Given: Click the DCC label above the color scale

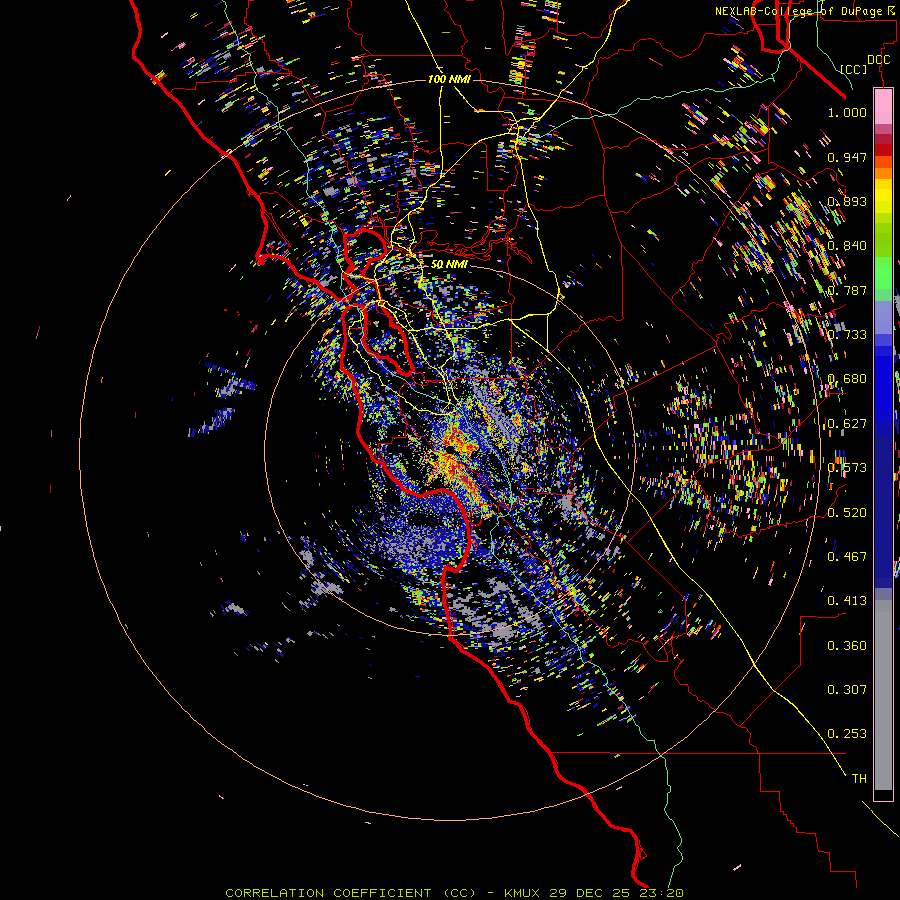Looking at the screenshot, I should point(878,60).
